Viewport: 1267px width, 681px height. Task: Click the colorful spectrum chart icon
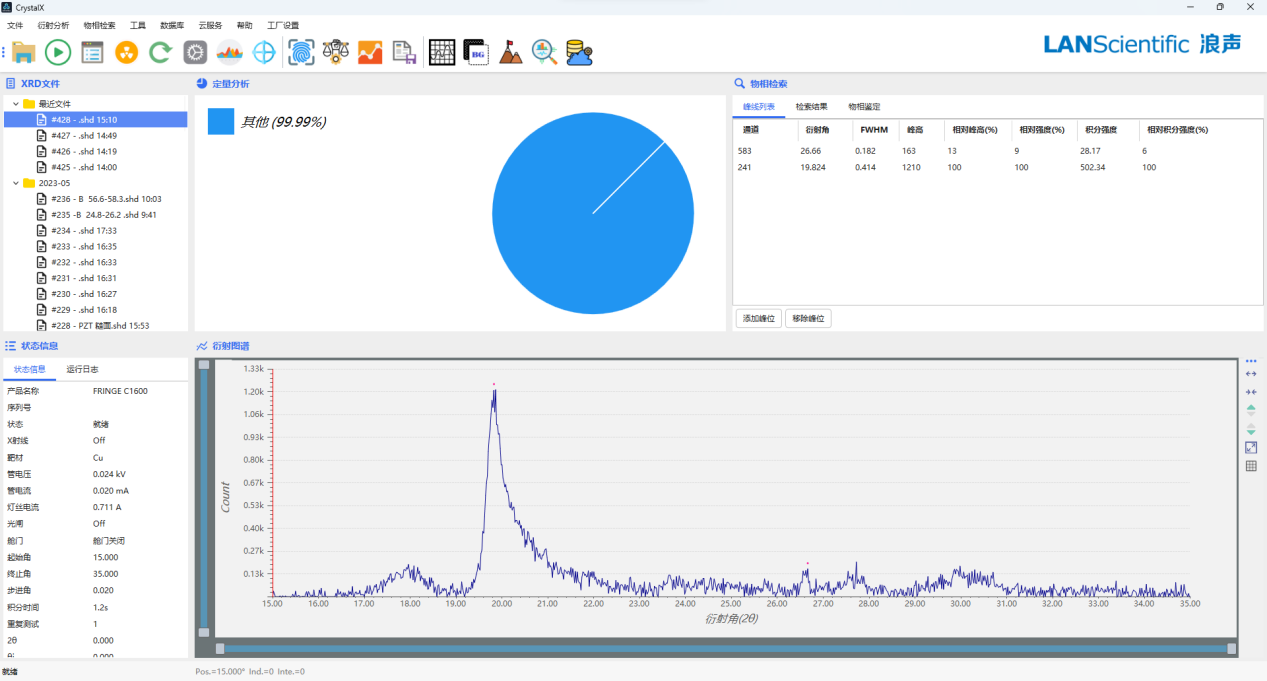tap(230, 52)
